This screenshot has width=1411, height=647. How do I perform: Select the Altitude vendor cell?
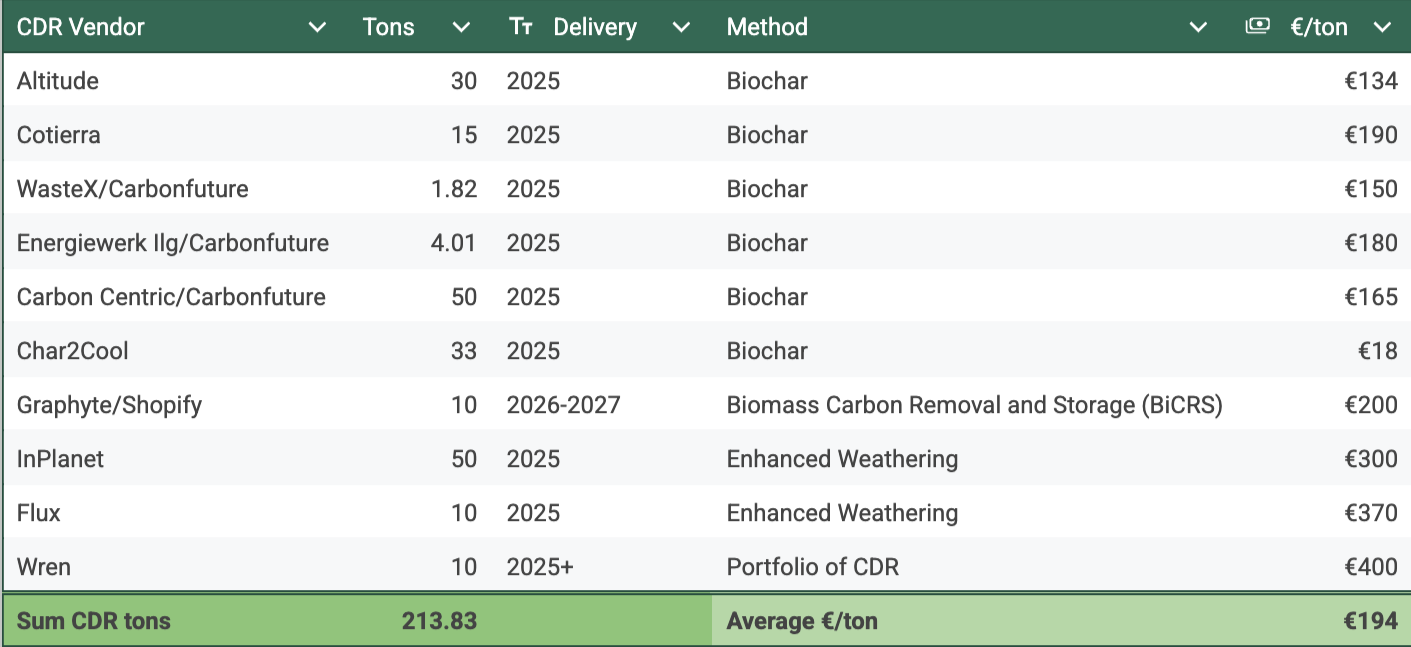click(58, 81)
